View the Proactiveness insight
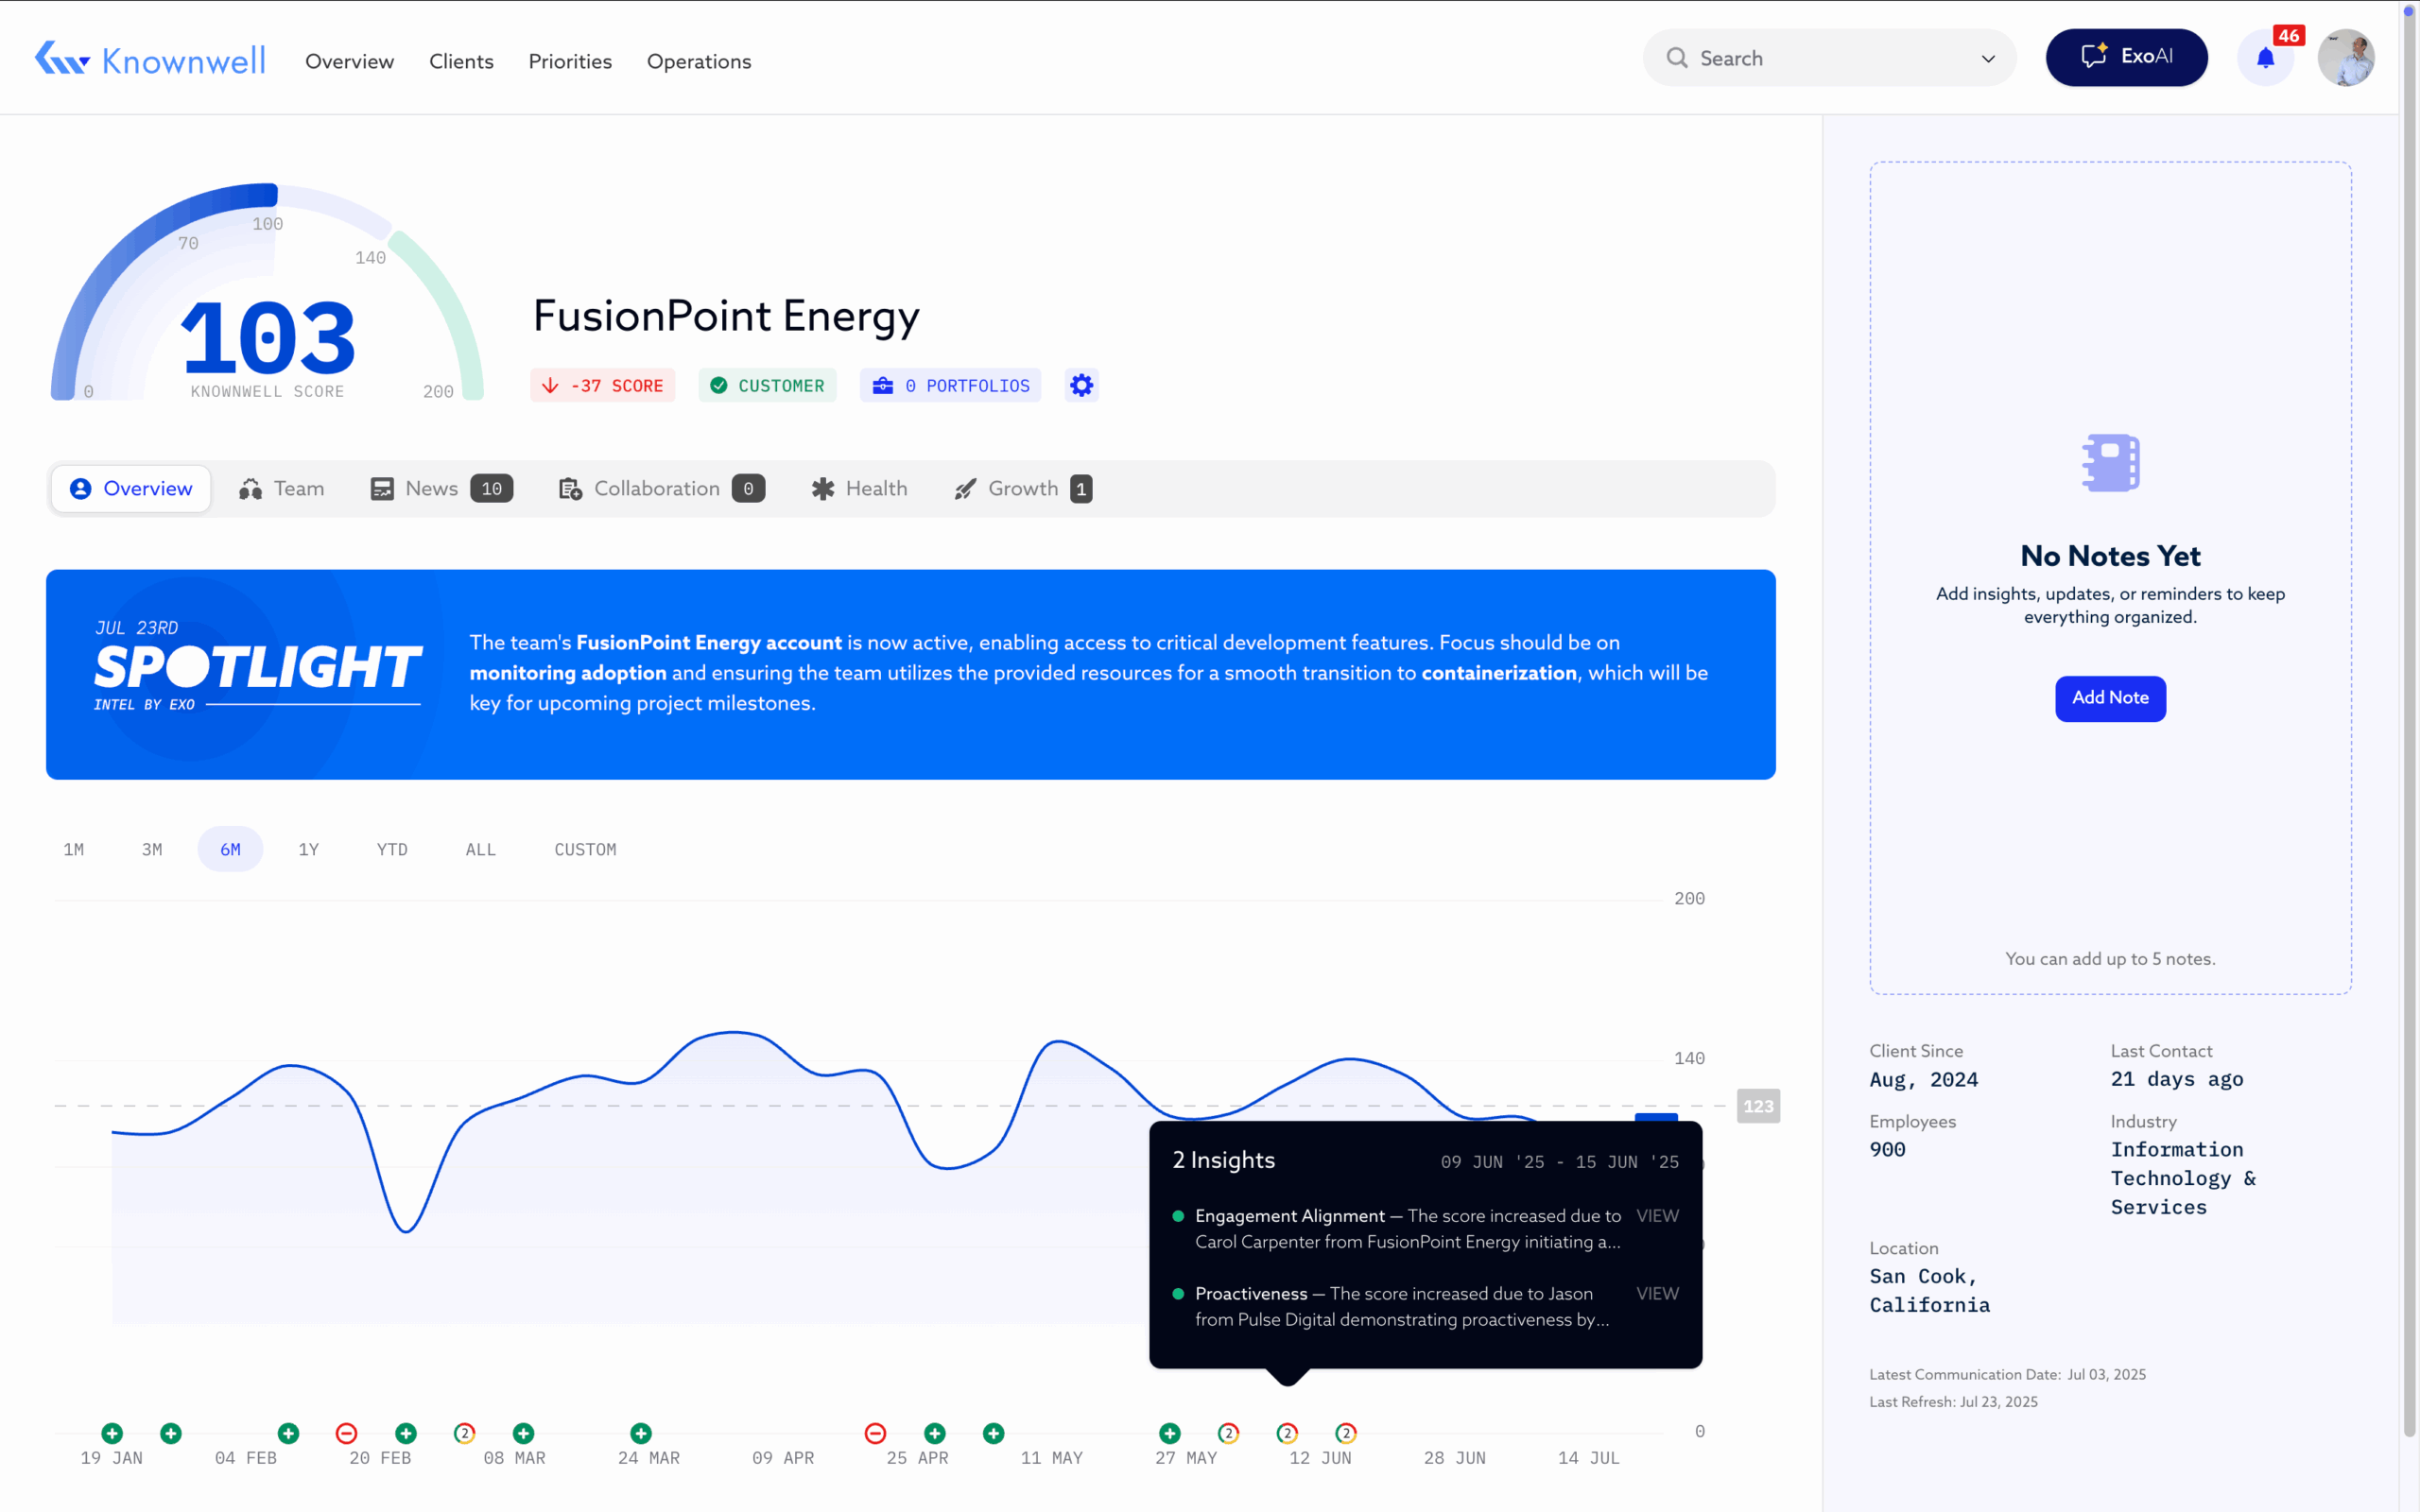This screenshot has height=1512, width=2420. point(1657,1293)
